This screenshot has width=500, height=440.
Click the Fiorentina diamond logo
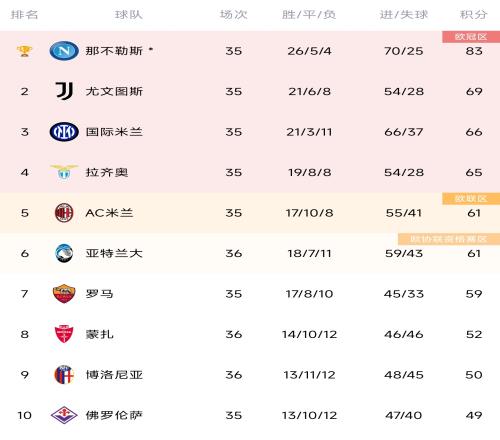pos(64,415)
